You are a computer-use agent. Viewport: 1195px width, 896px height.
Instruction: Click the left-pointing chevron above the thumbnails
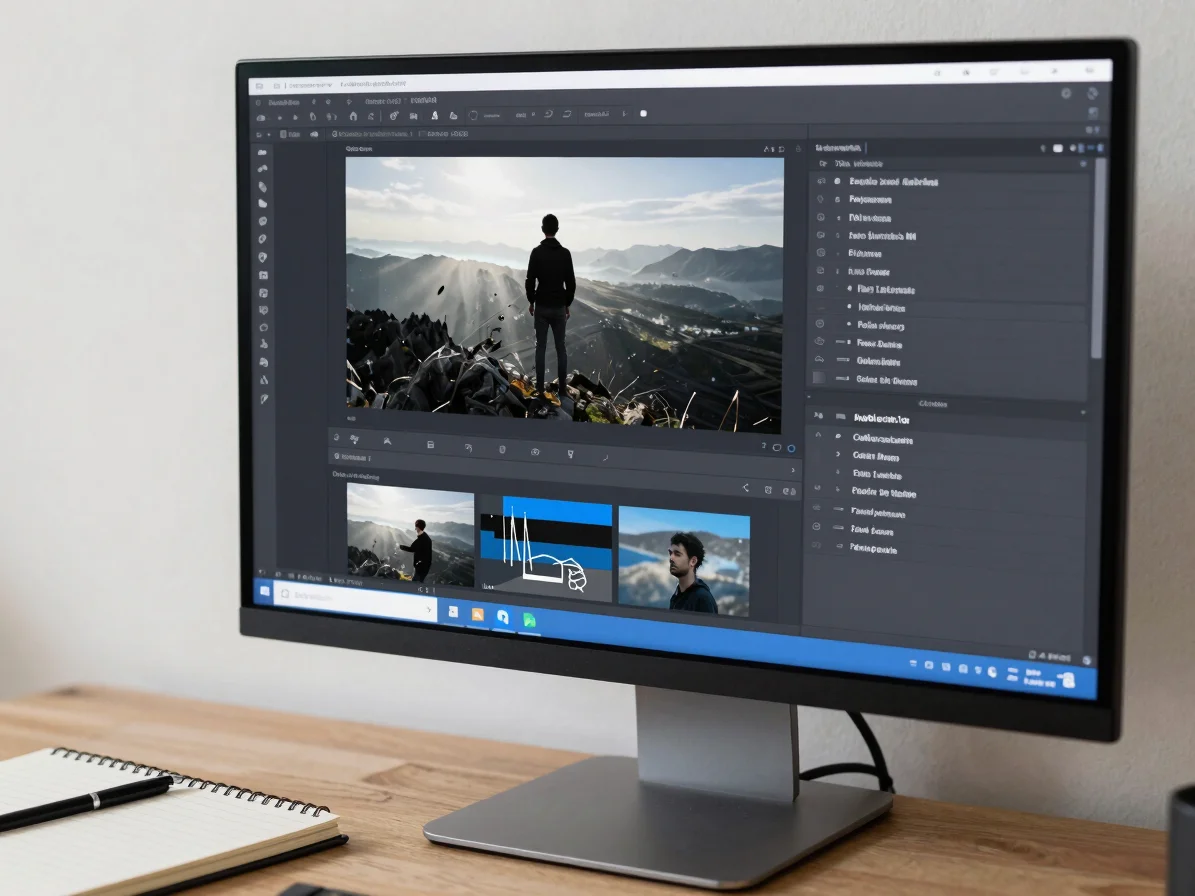coord(745,488)
